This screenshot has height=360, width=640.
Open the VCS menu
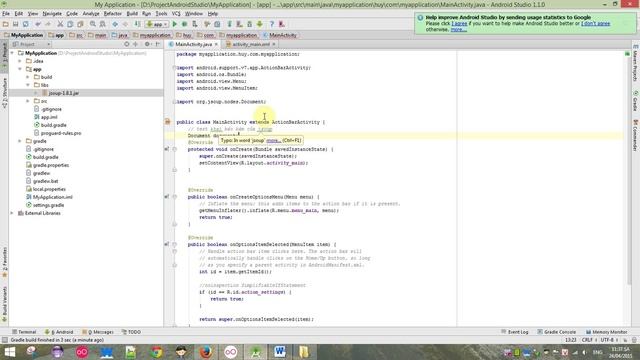coord(176,13)
